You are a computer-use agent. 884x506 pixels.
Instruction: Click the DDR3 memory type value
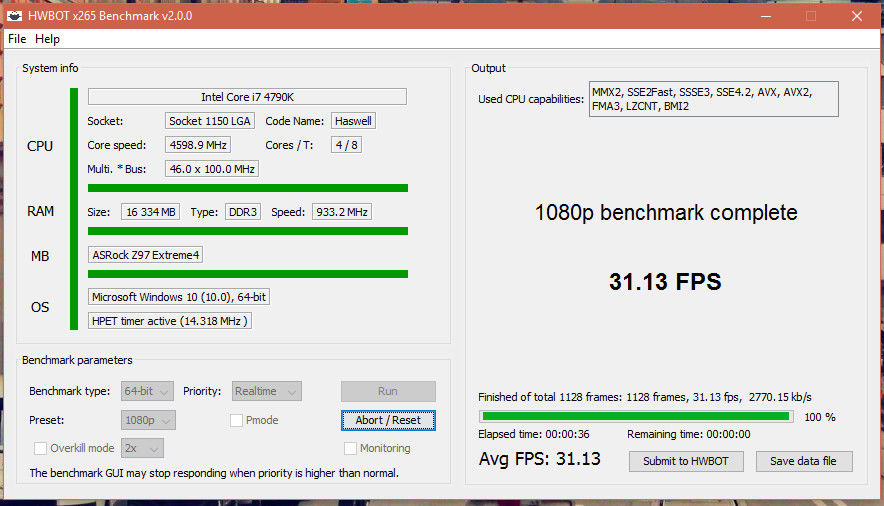(x=243, y=212)
